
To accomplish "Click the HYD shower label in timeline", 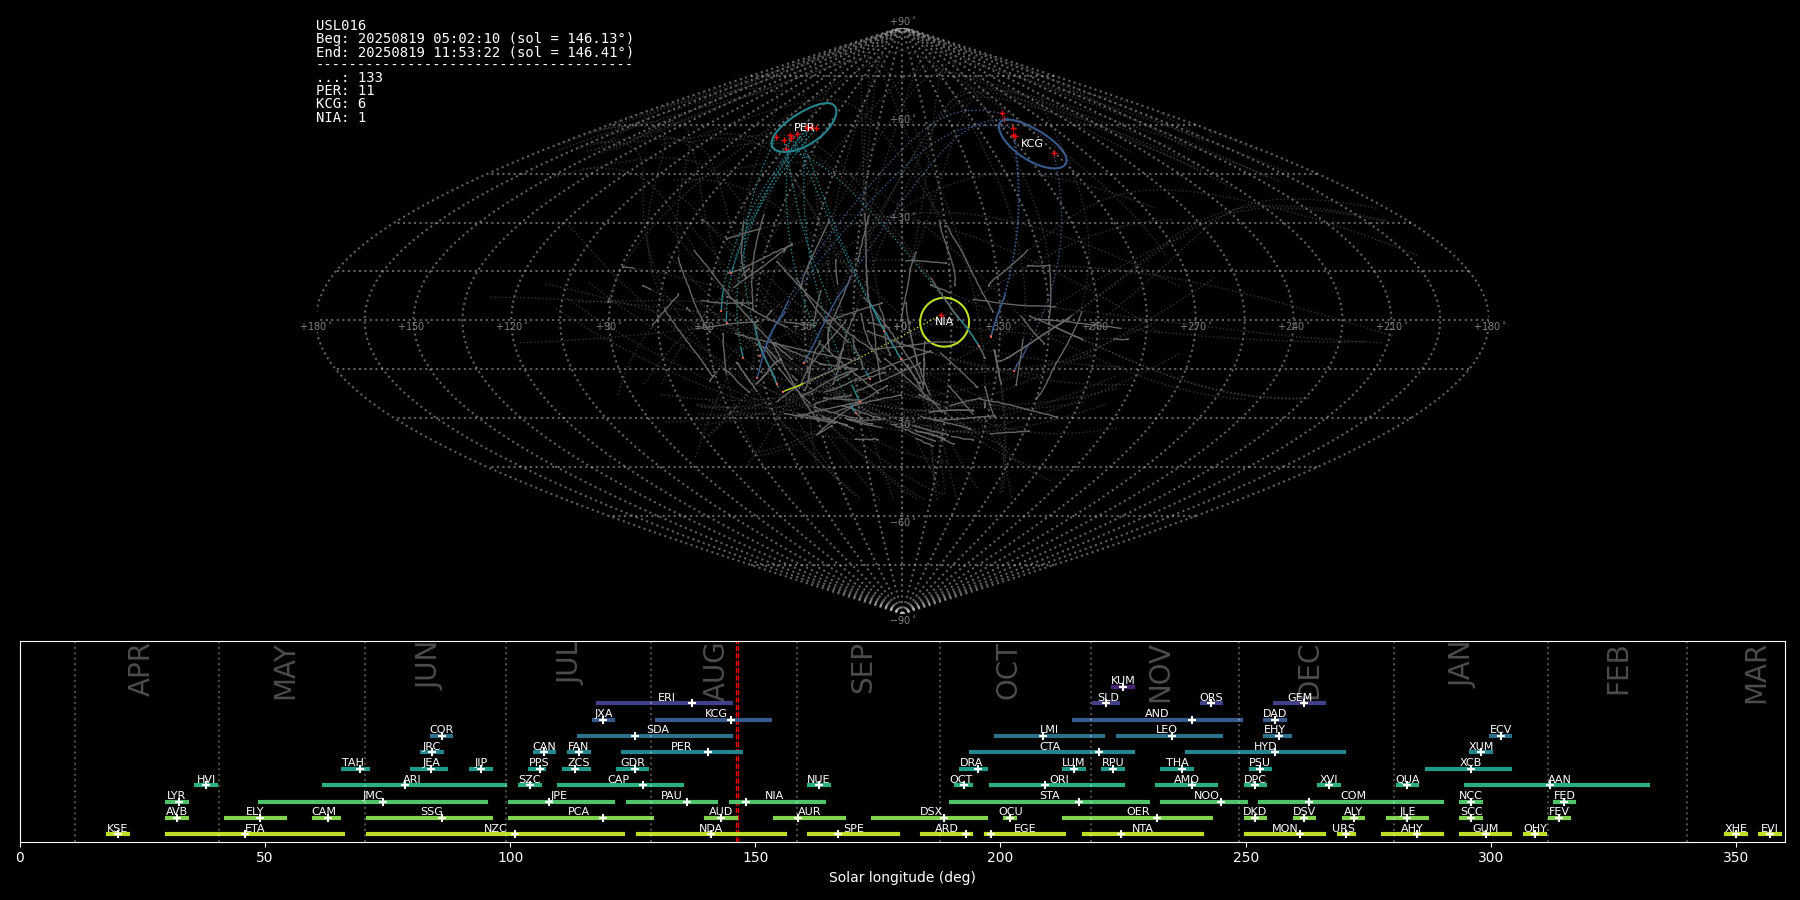I will tap(1266, 747).
